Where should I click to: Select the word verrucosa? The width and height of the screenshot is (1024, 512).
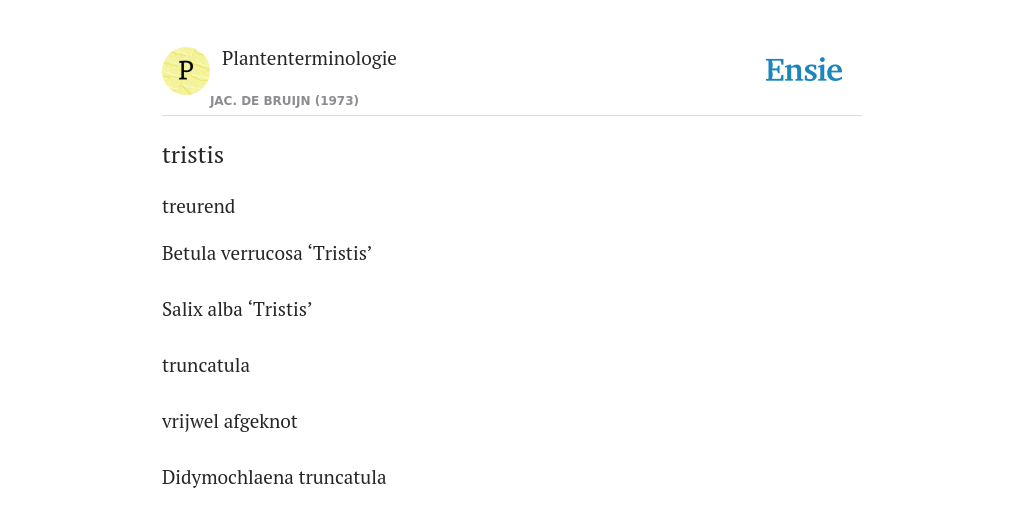(261, 253)
